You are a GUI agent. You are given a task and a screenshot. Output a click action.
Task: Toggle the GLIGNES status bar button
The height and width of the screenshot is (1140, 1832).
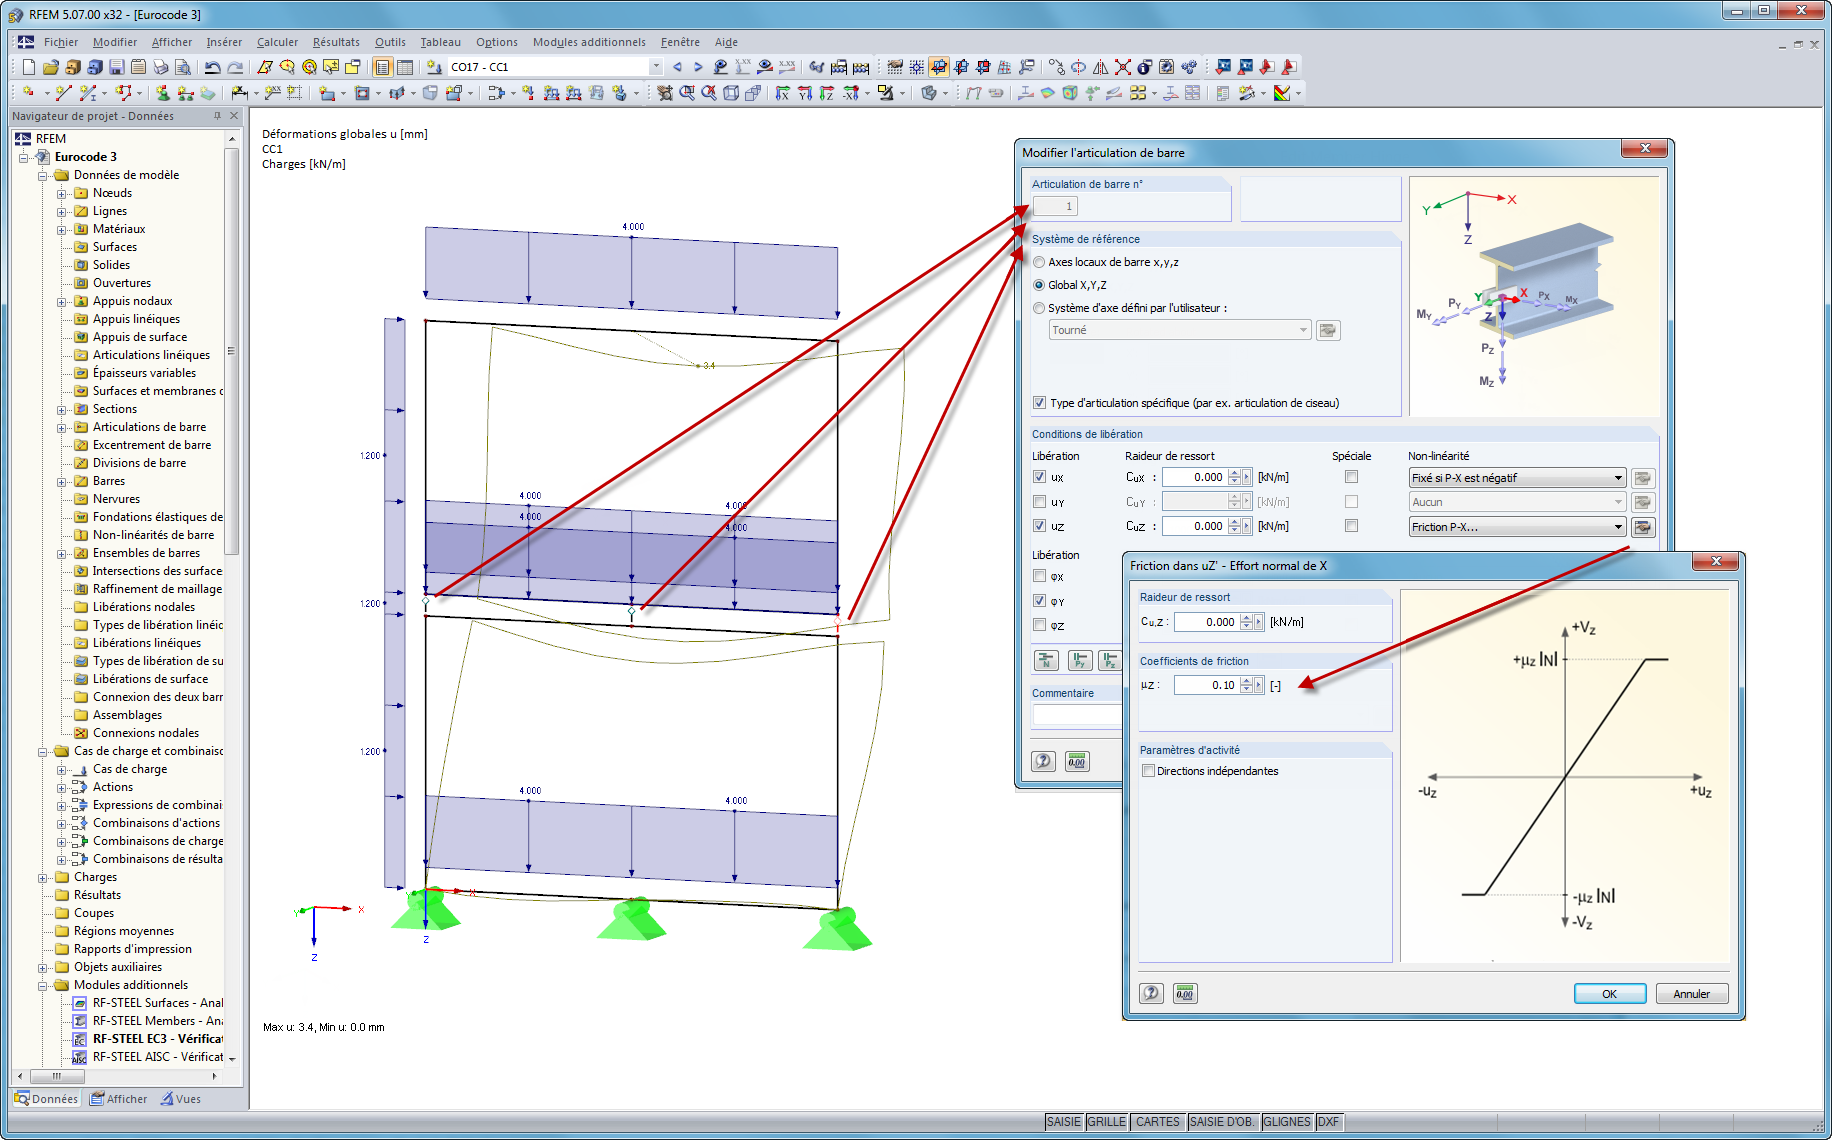[x=1287, y=1122]
